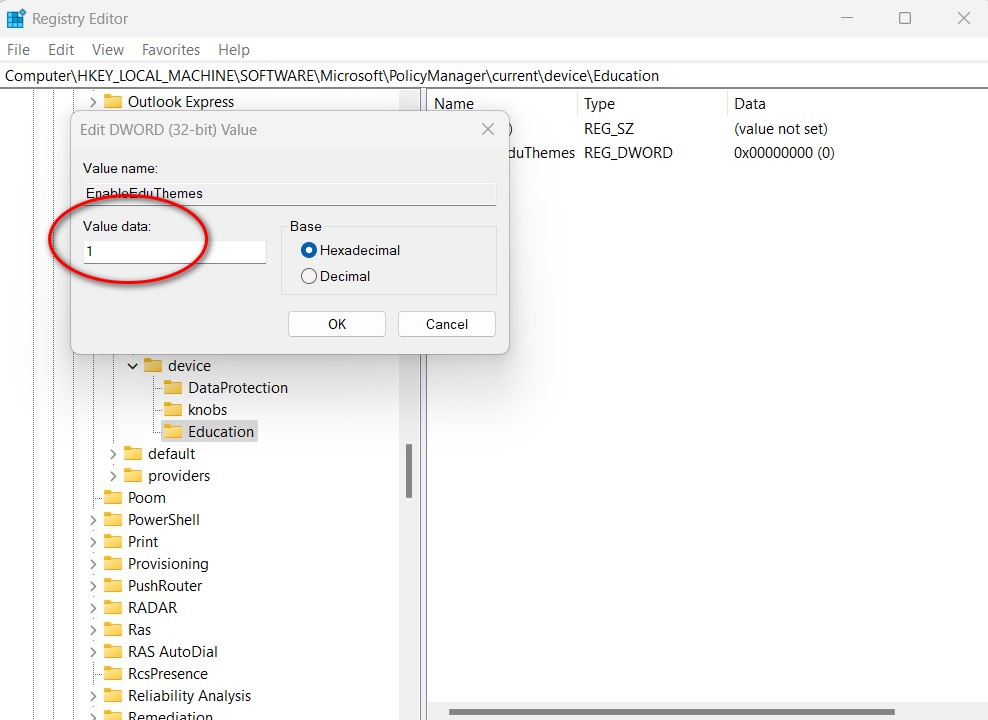
Task: Expand the default registry key
Action: pyautogui.click(x=111, y=453)
